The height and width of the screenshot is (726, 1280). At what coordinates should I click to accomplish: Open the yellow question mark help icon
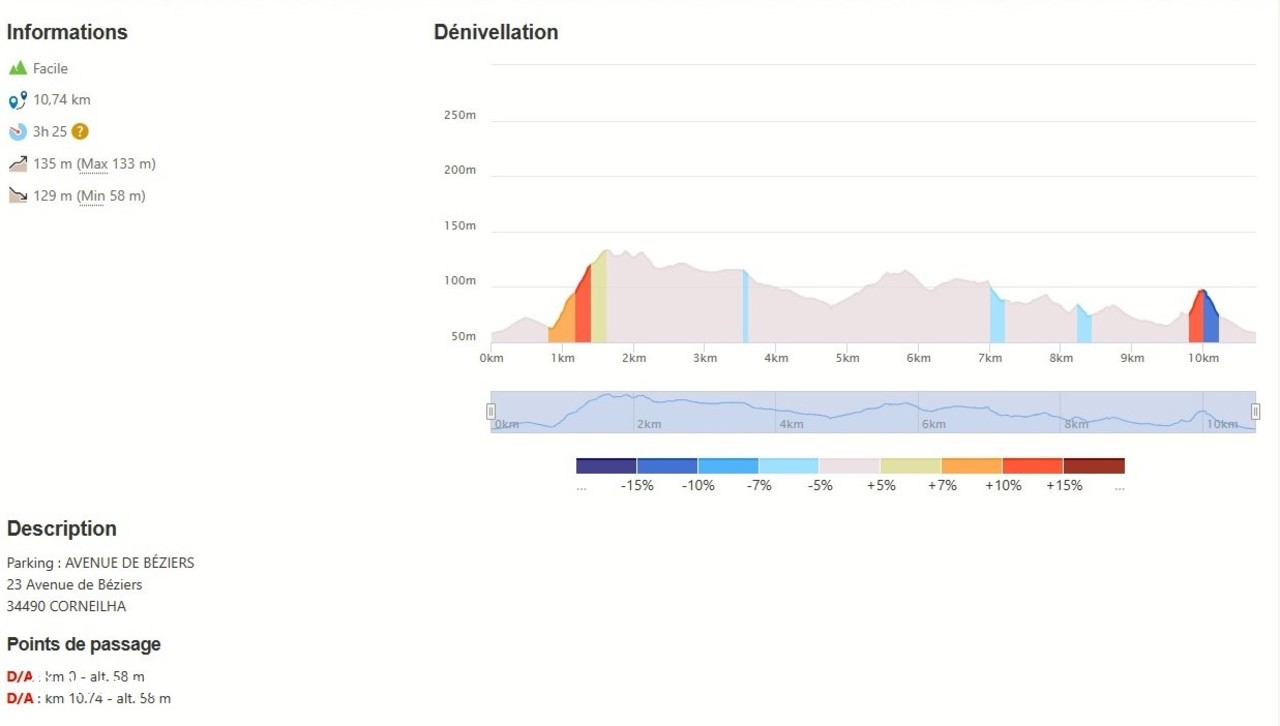point(80,131)
